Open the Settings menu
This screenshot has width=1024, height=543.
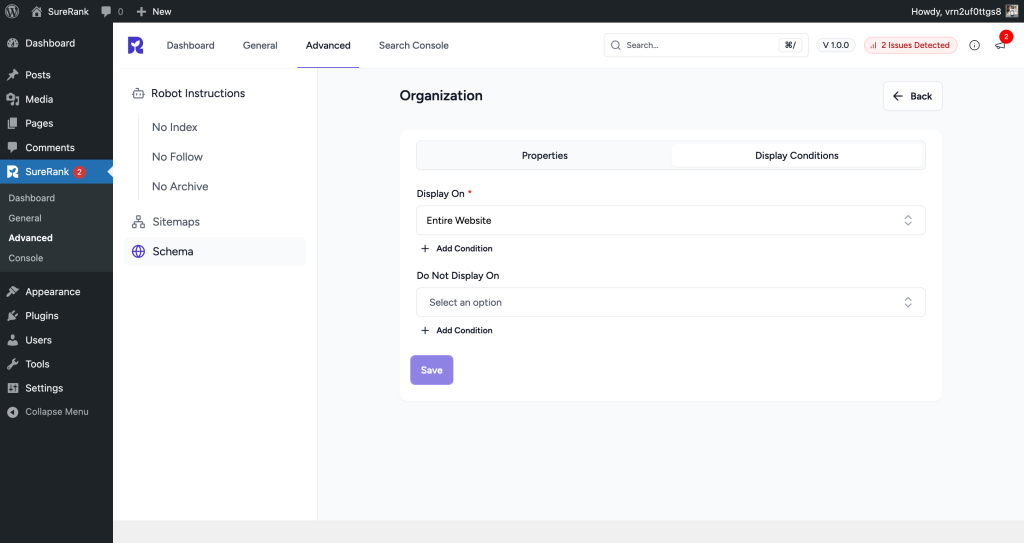pyautogui.click(x=56, y=388)
